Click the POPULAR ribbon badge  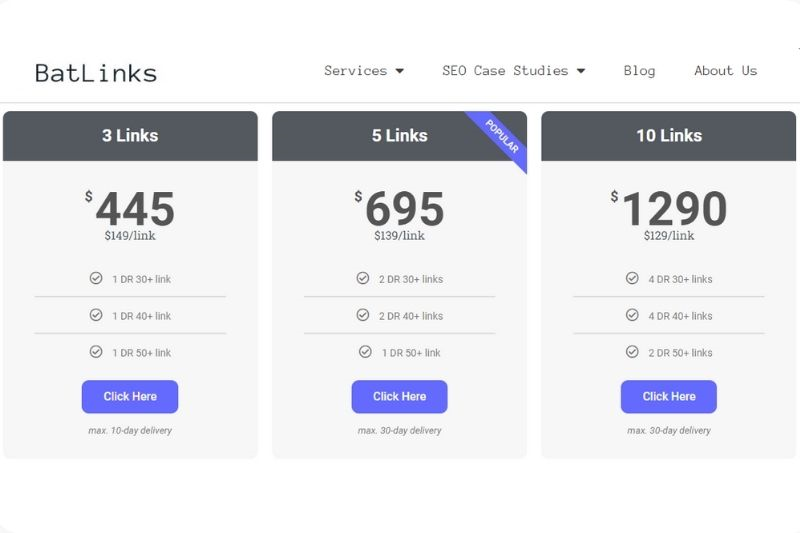click(502, 136)
